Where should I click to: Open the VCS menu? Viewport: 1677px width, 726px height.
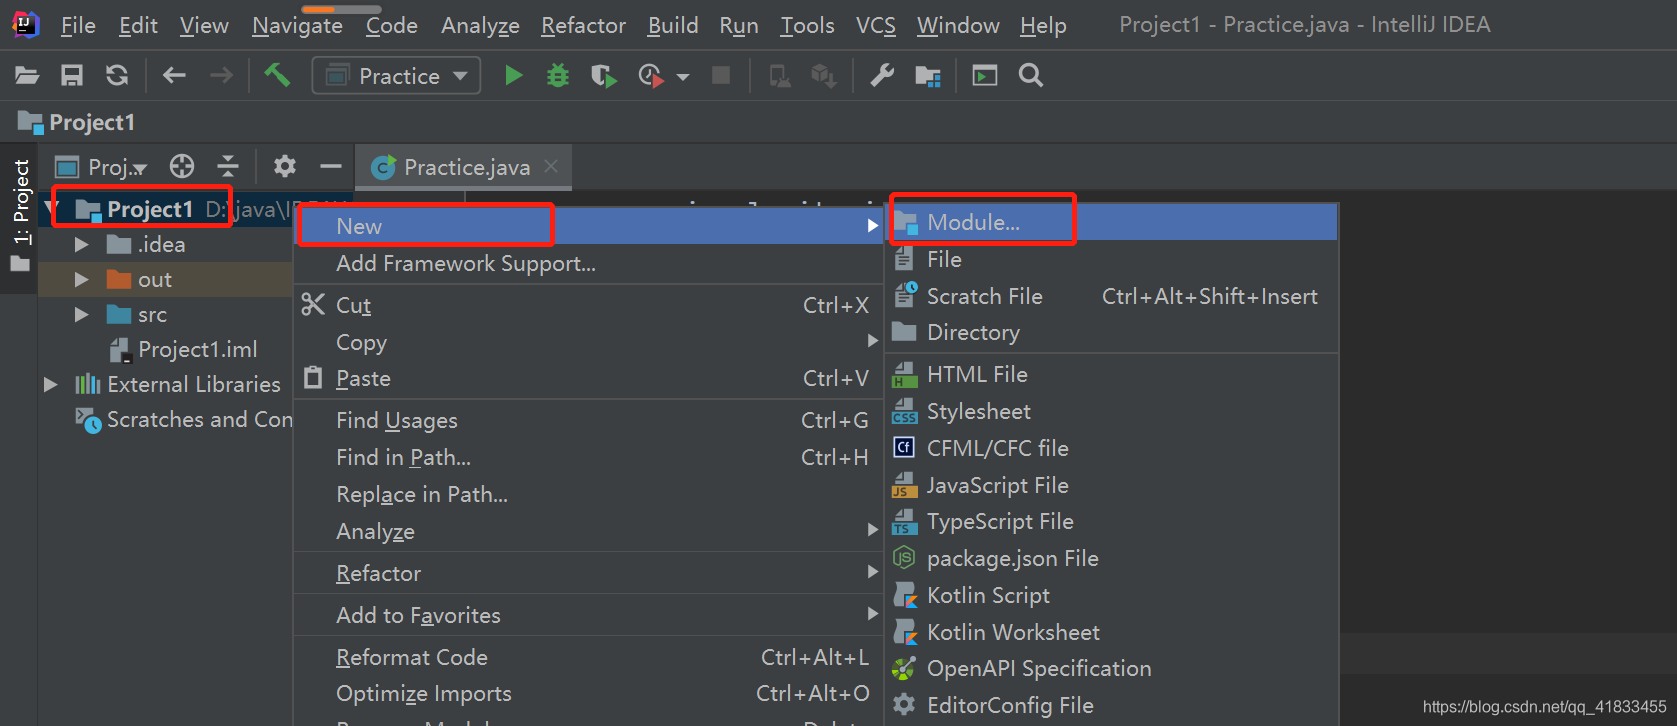point(876,25)
